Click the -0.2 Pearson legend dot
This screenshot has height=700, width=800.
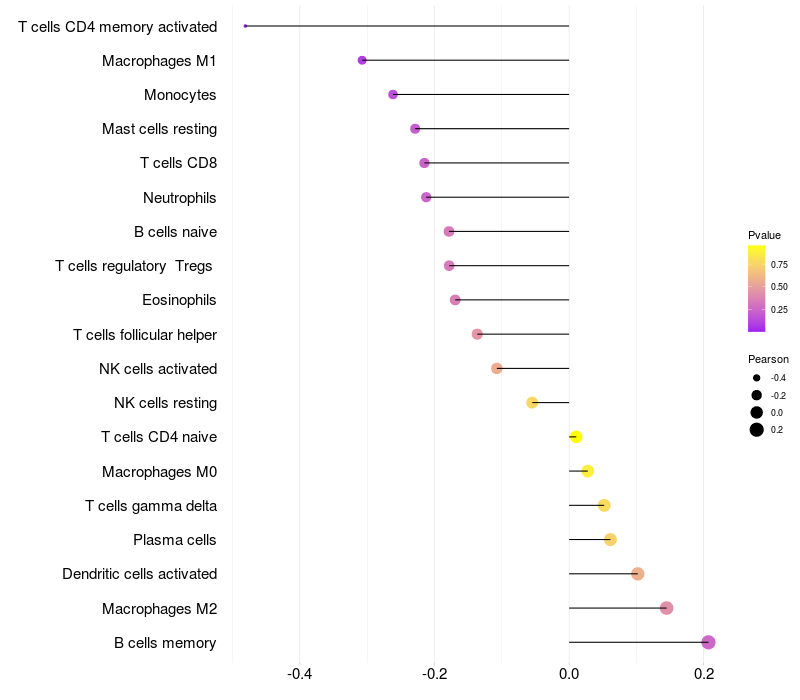[x=757, y=395]
